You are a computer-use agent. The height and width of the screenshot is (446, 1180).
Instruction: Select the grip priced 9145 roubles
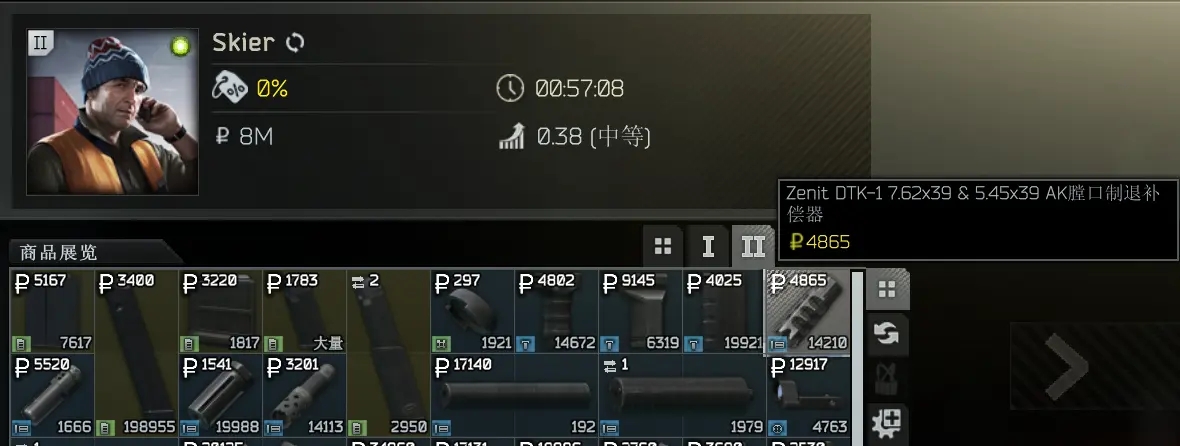[640, 312]
